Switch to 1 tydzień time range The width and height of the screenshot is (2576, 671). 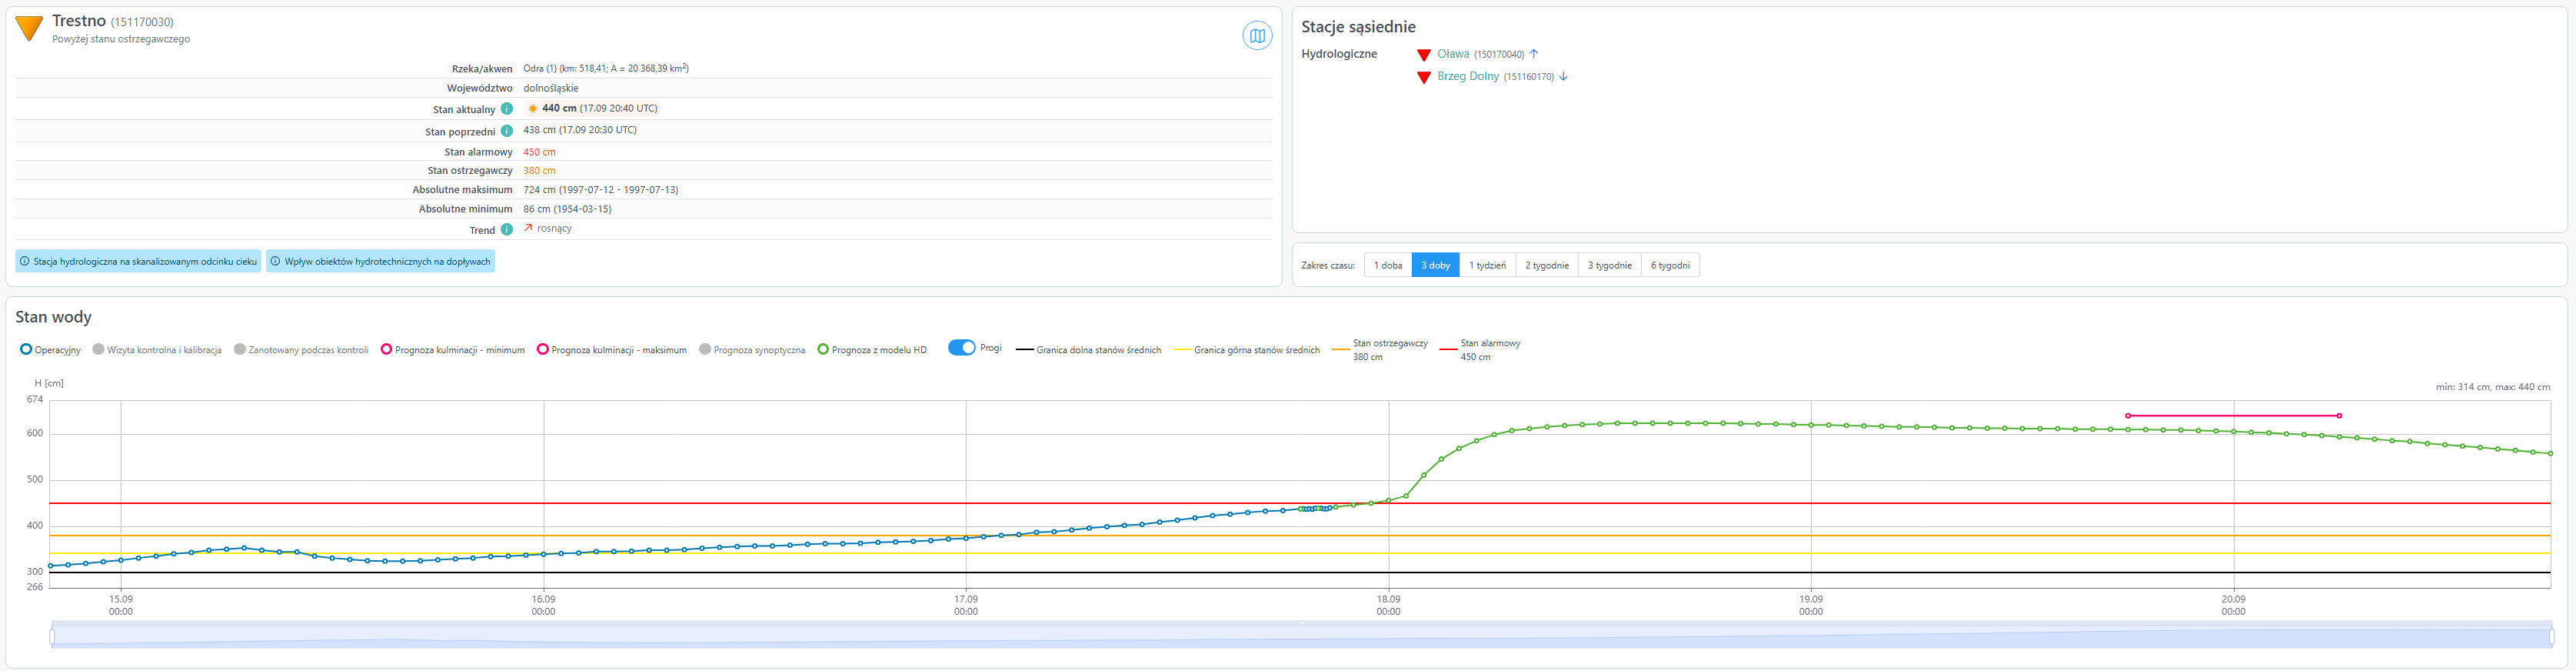(1487, 265)
